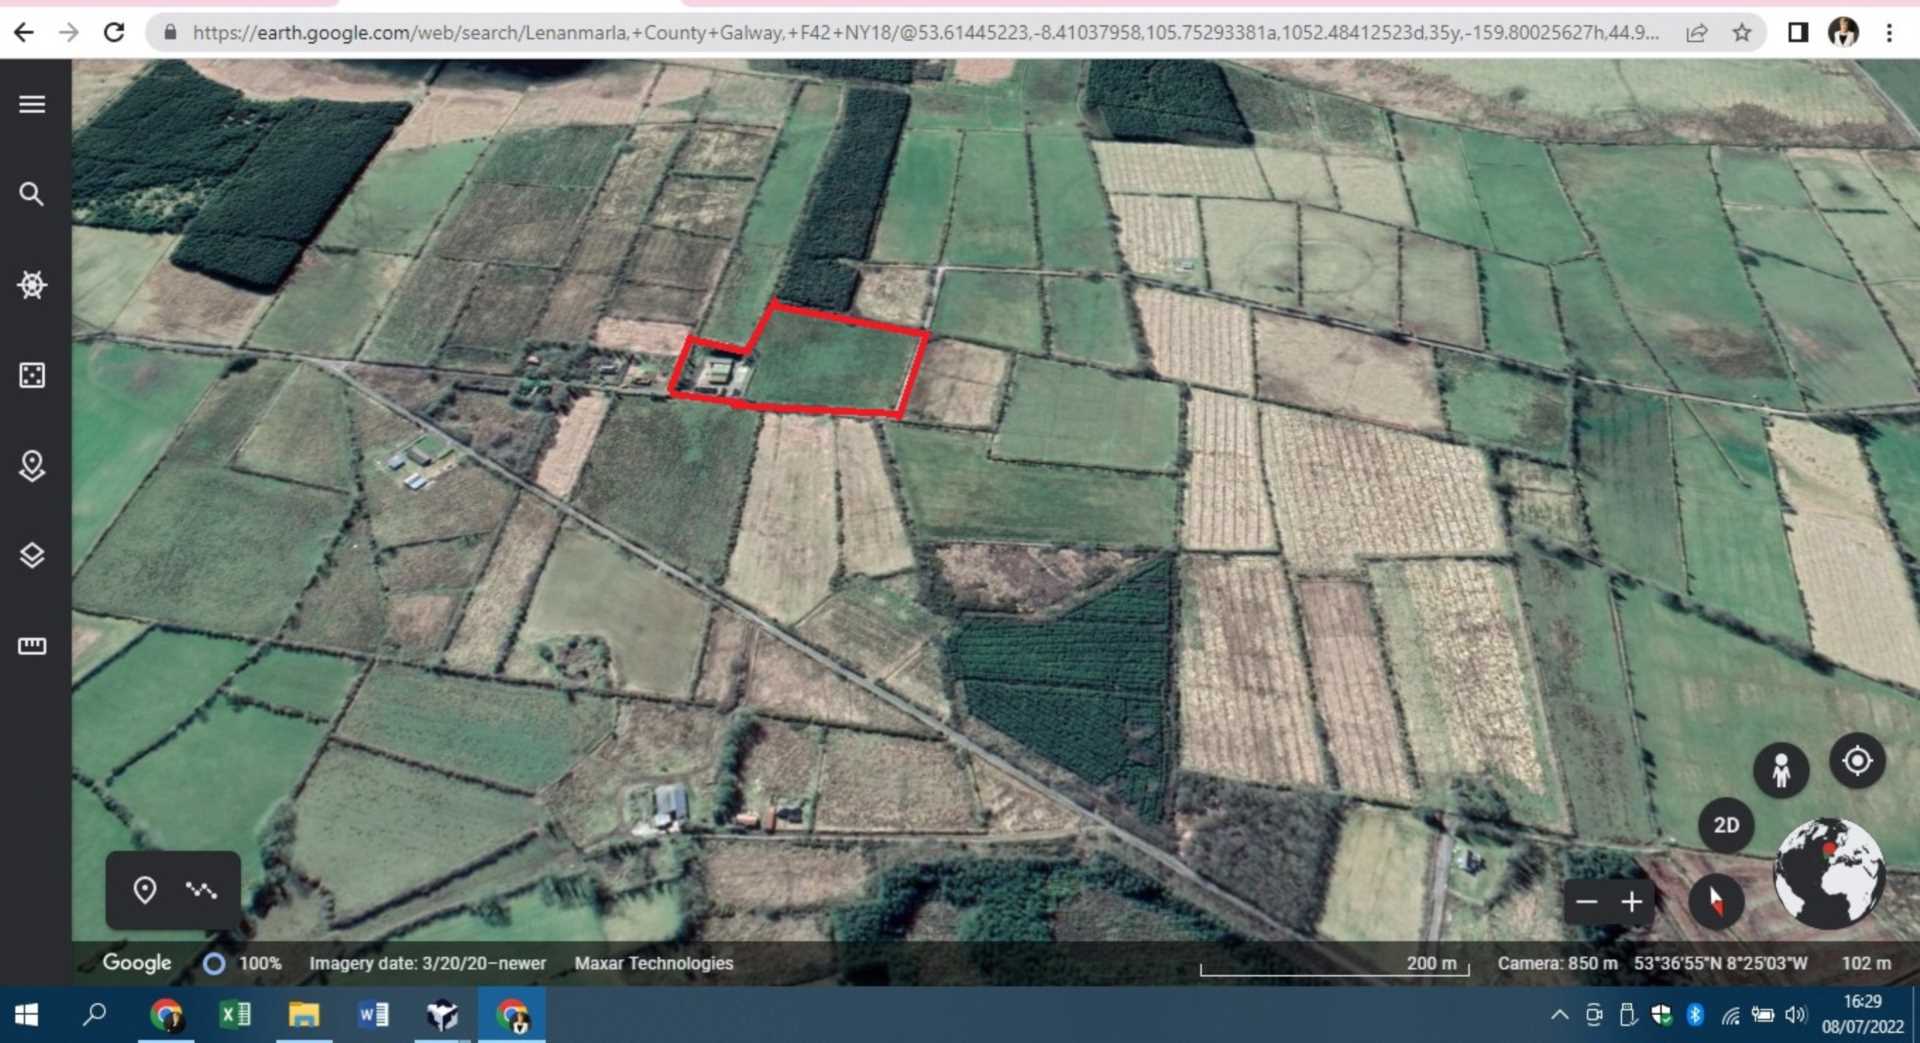Activate the Pegman Street View toggle

(1781, 770)
